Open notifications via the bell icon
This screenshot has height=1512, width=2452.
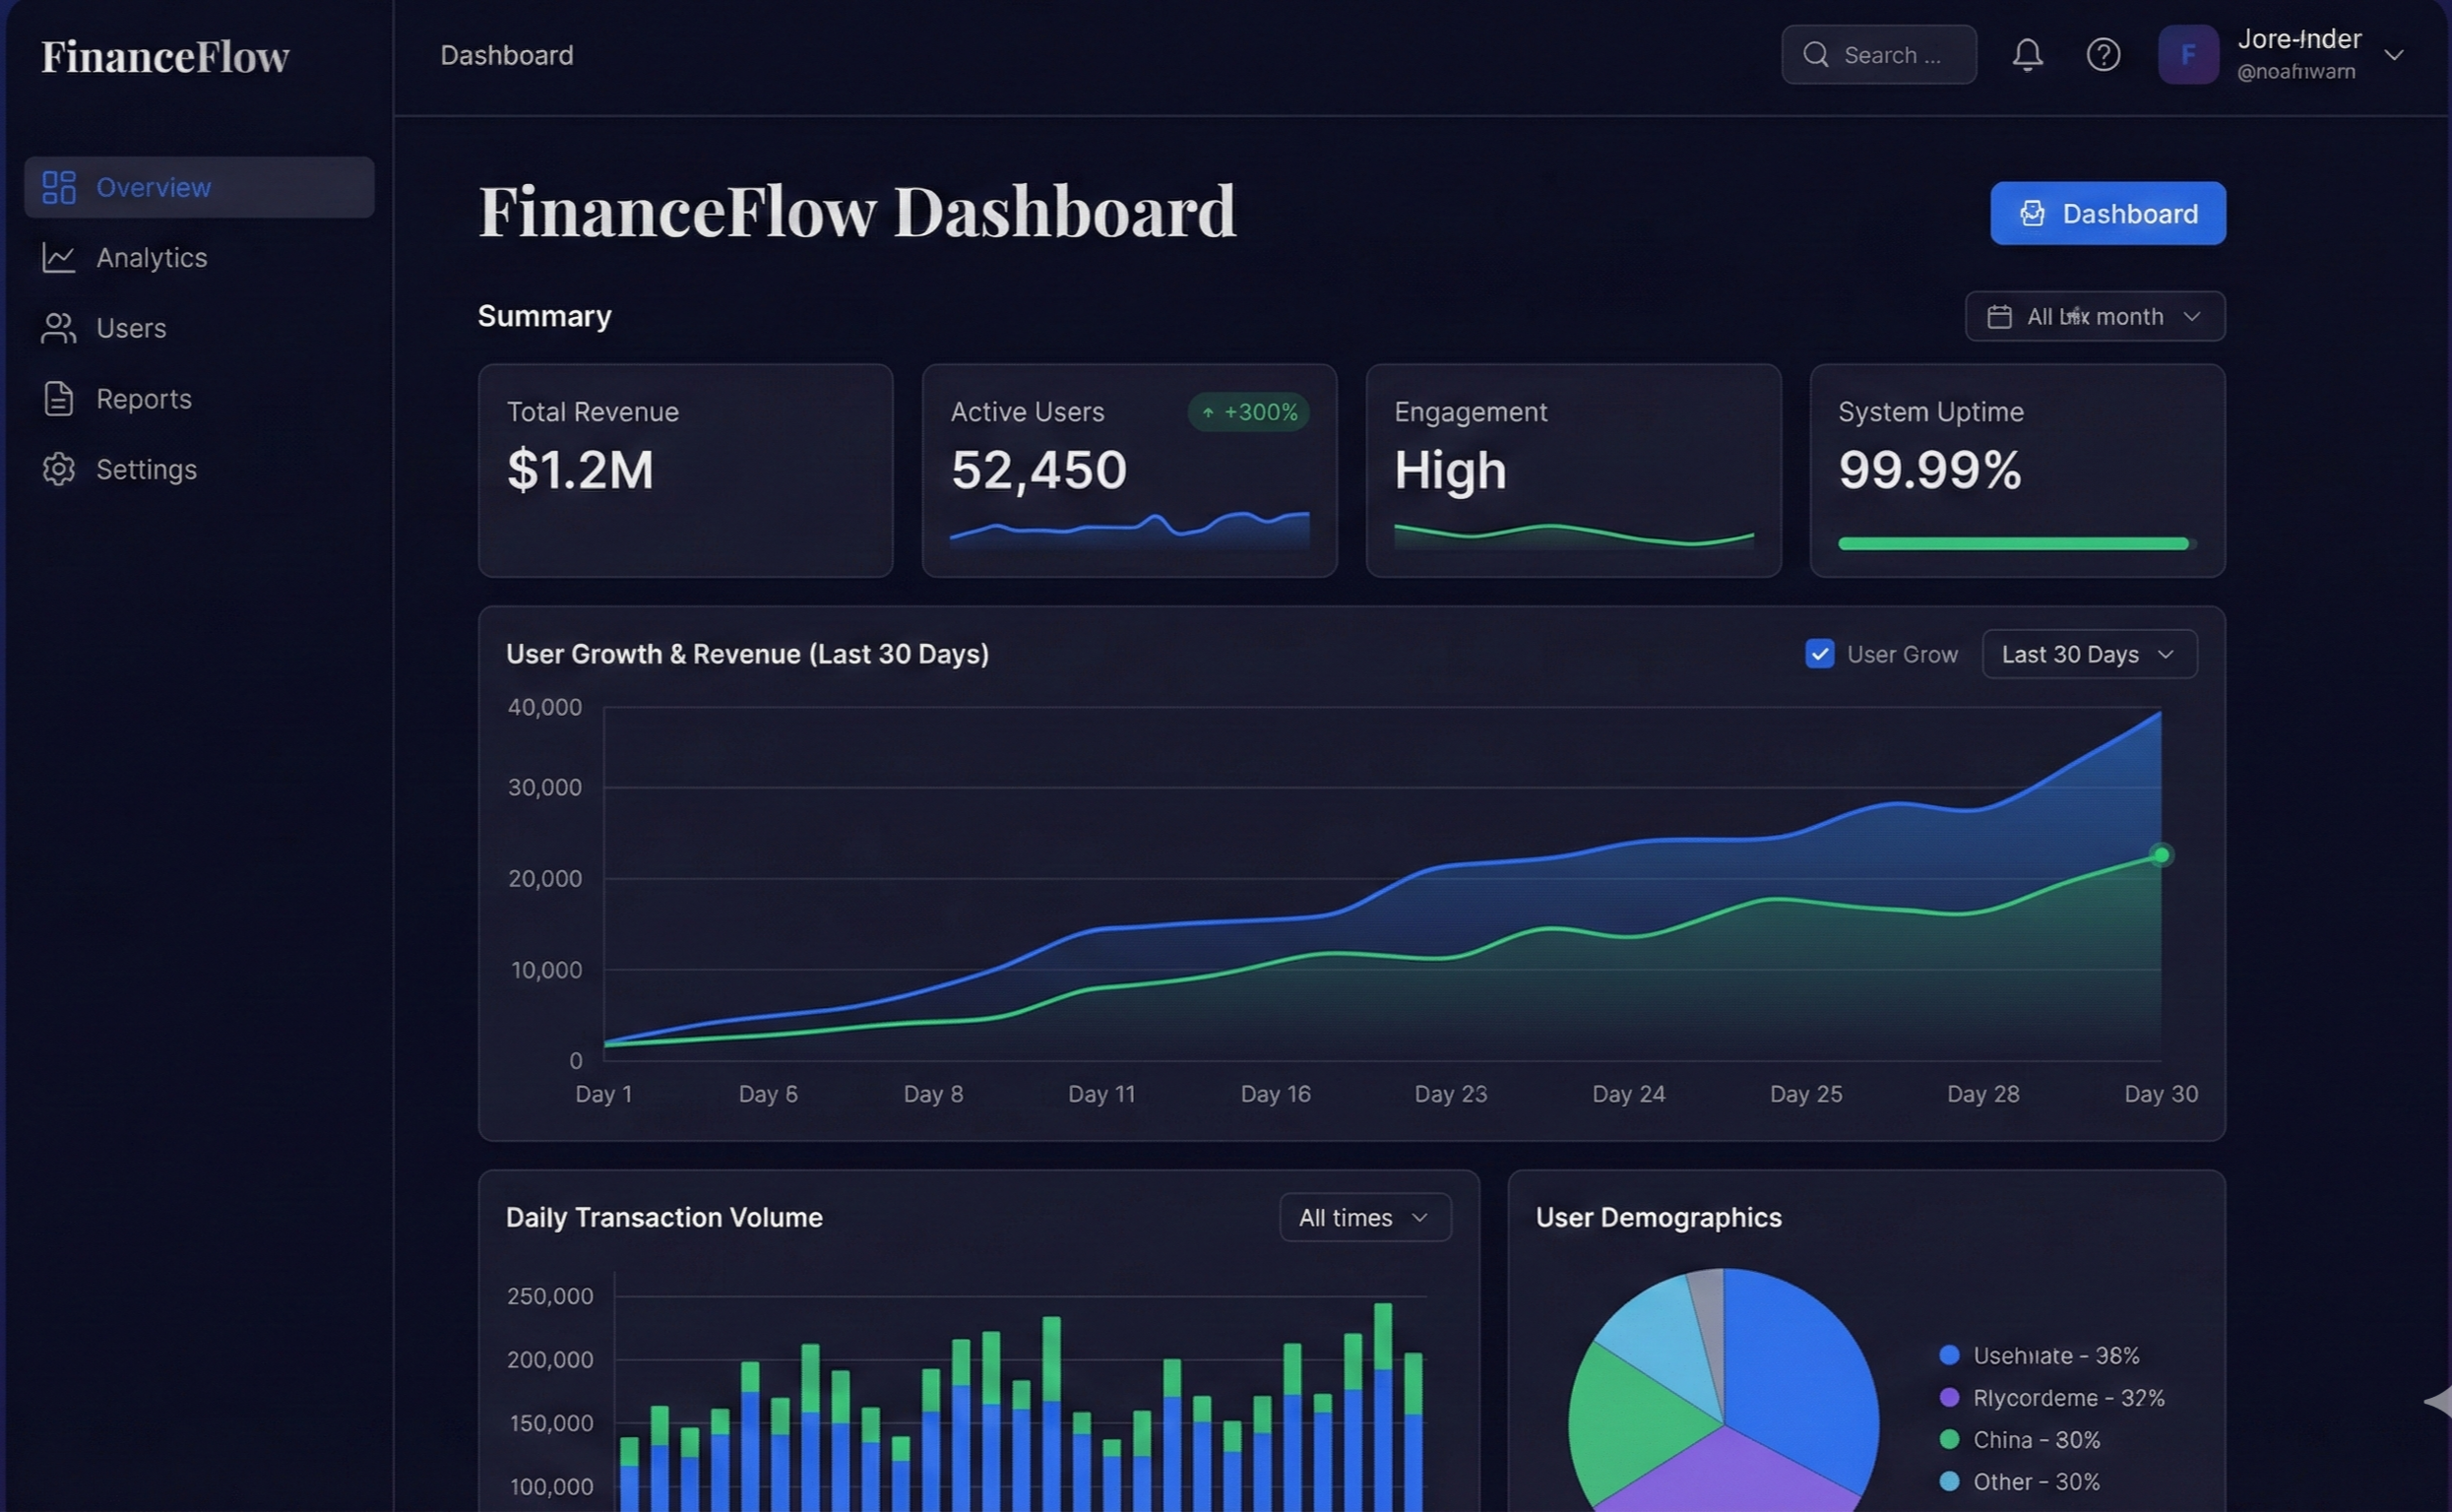point(2027,55)
